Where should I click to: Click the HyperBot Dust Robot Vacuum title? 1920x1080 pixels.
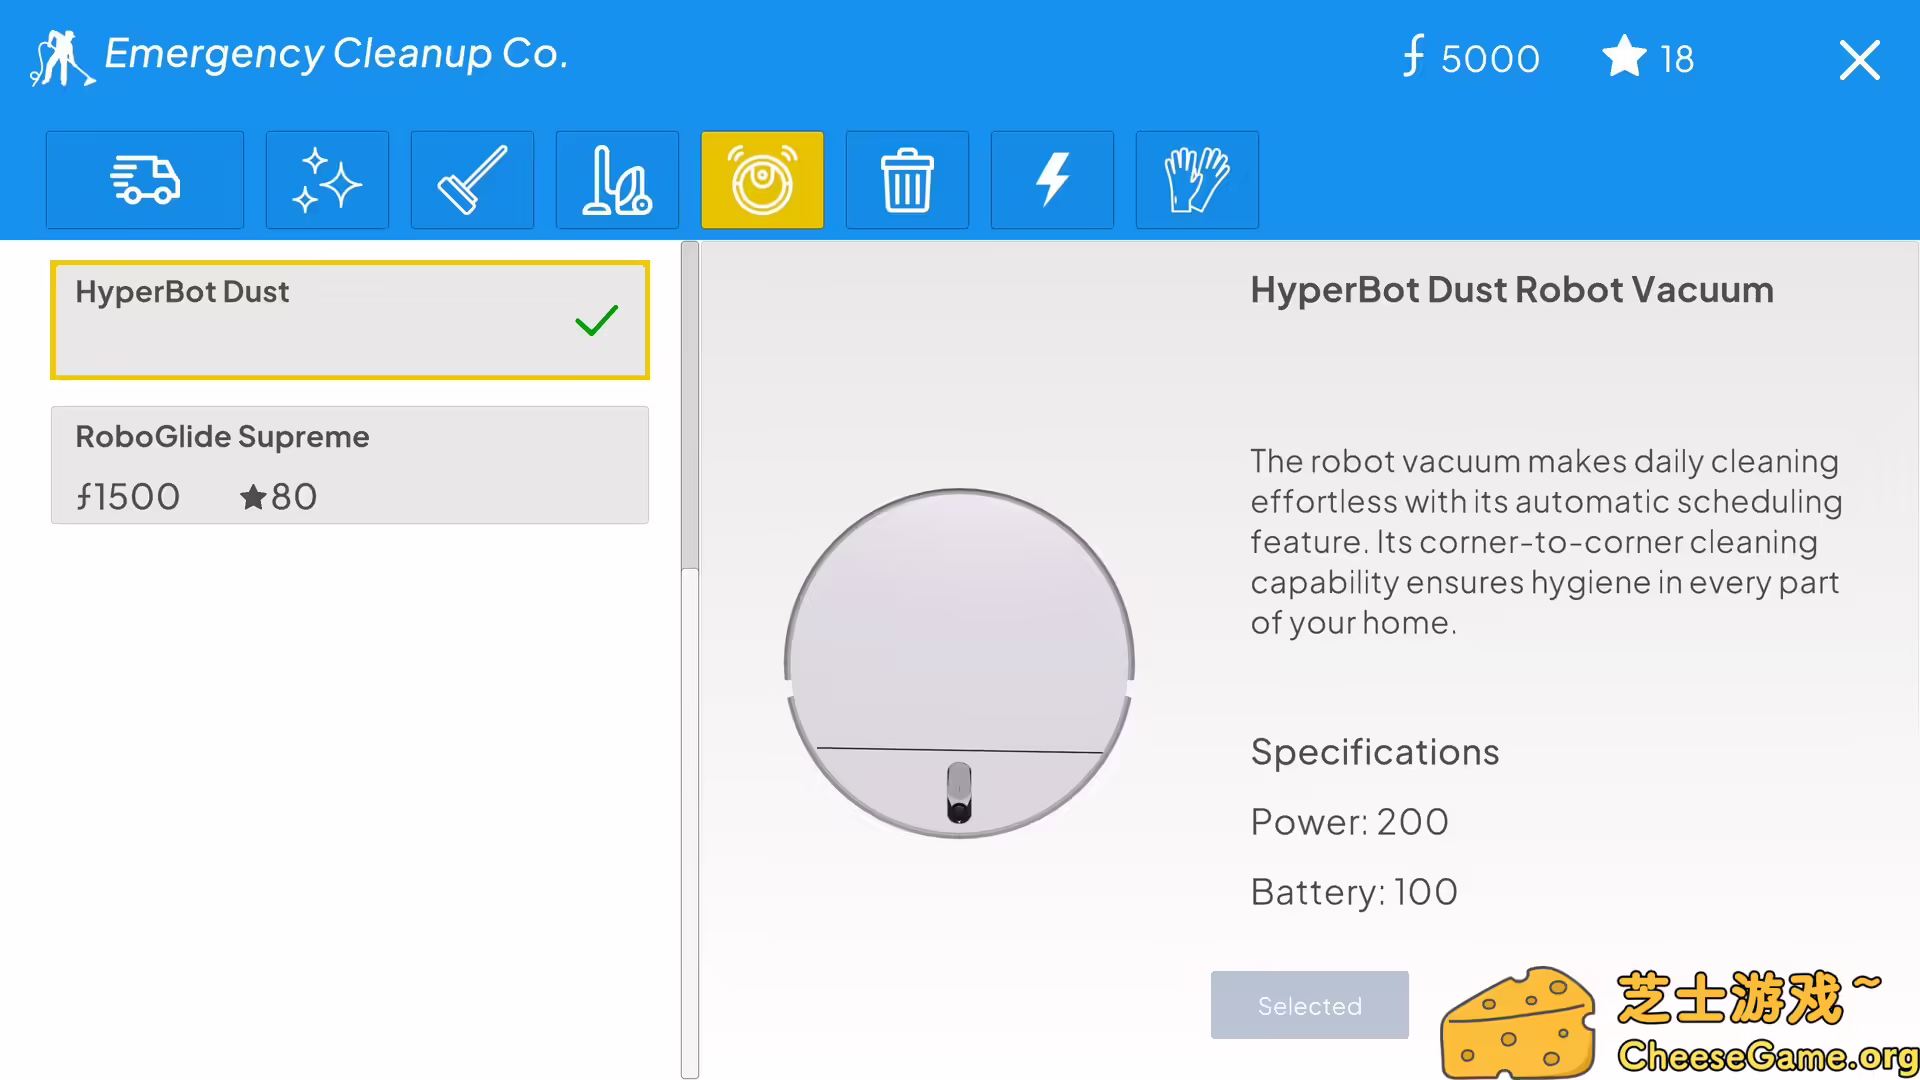[1511, 290]
